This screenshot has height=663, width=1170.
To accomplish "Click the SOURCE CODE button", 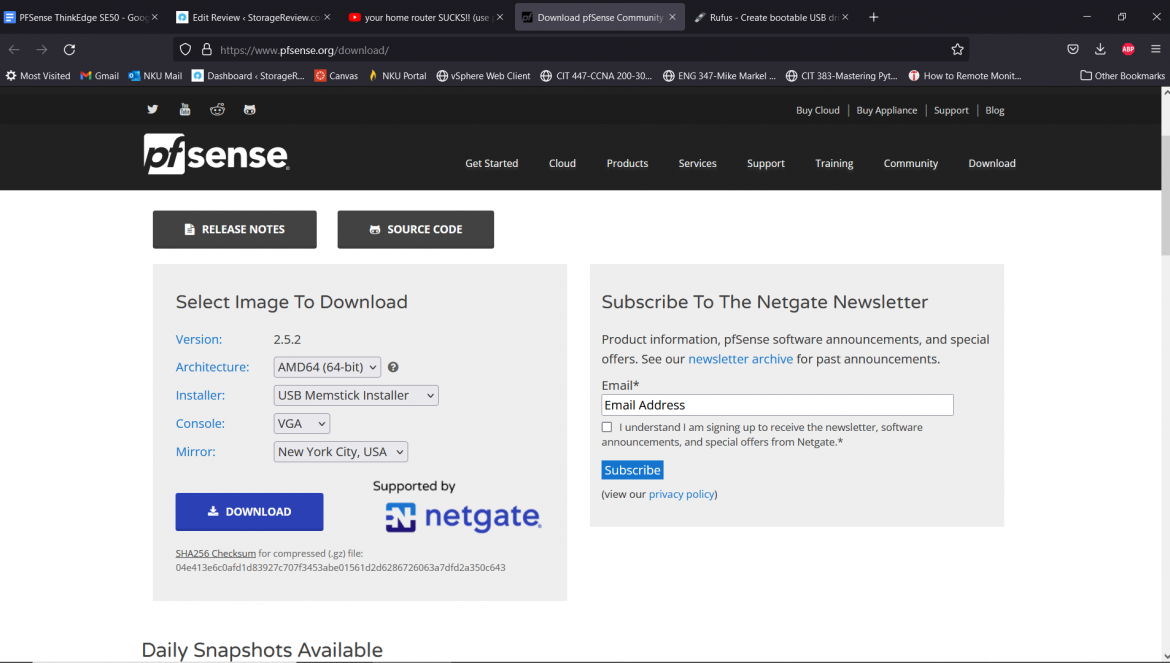I will pos(416,230).
